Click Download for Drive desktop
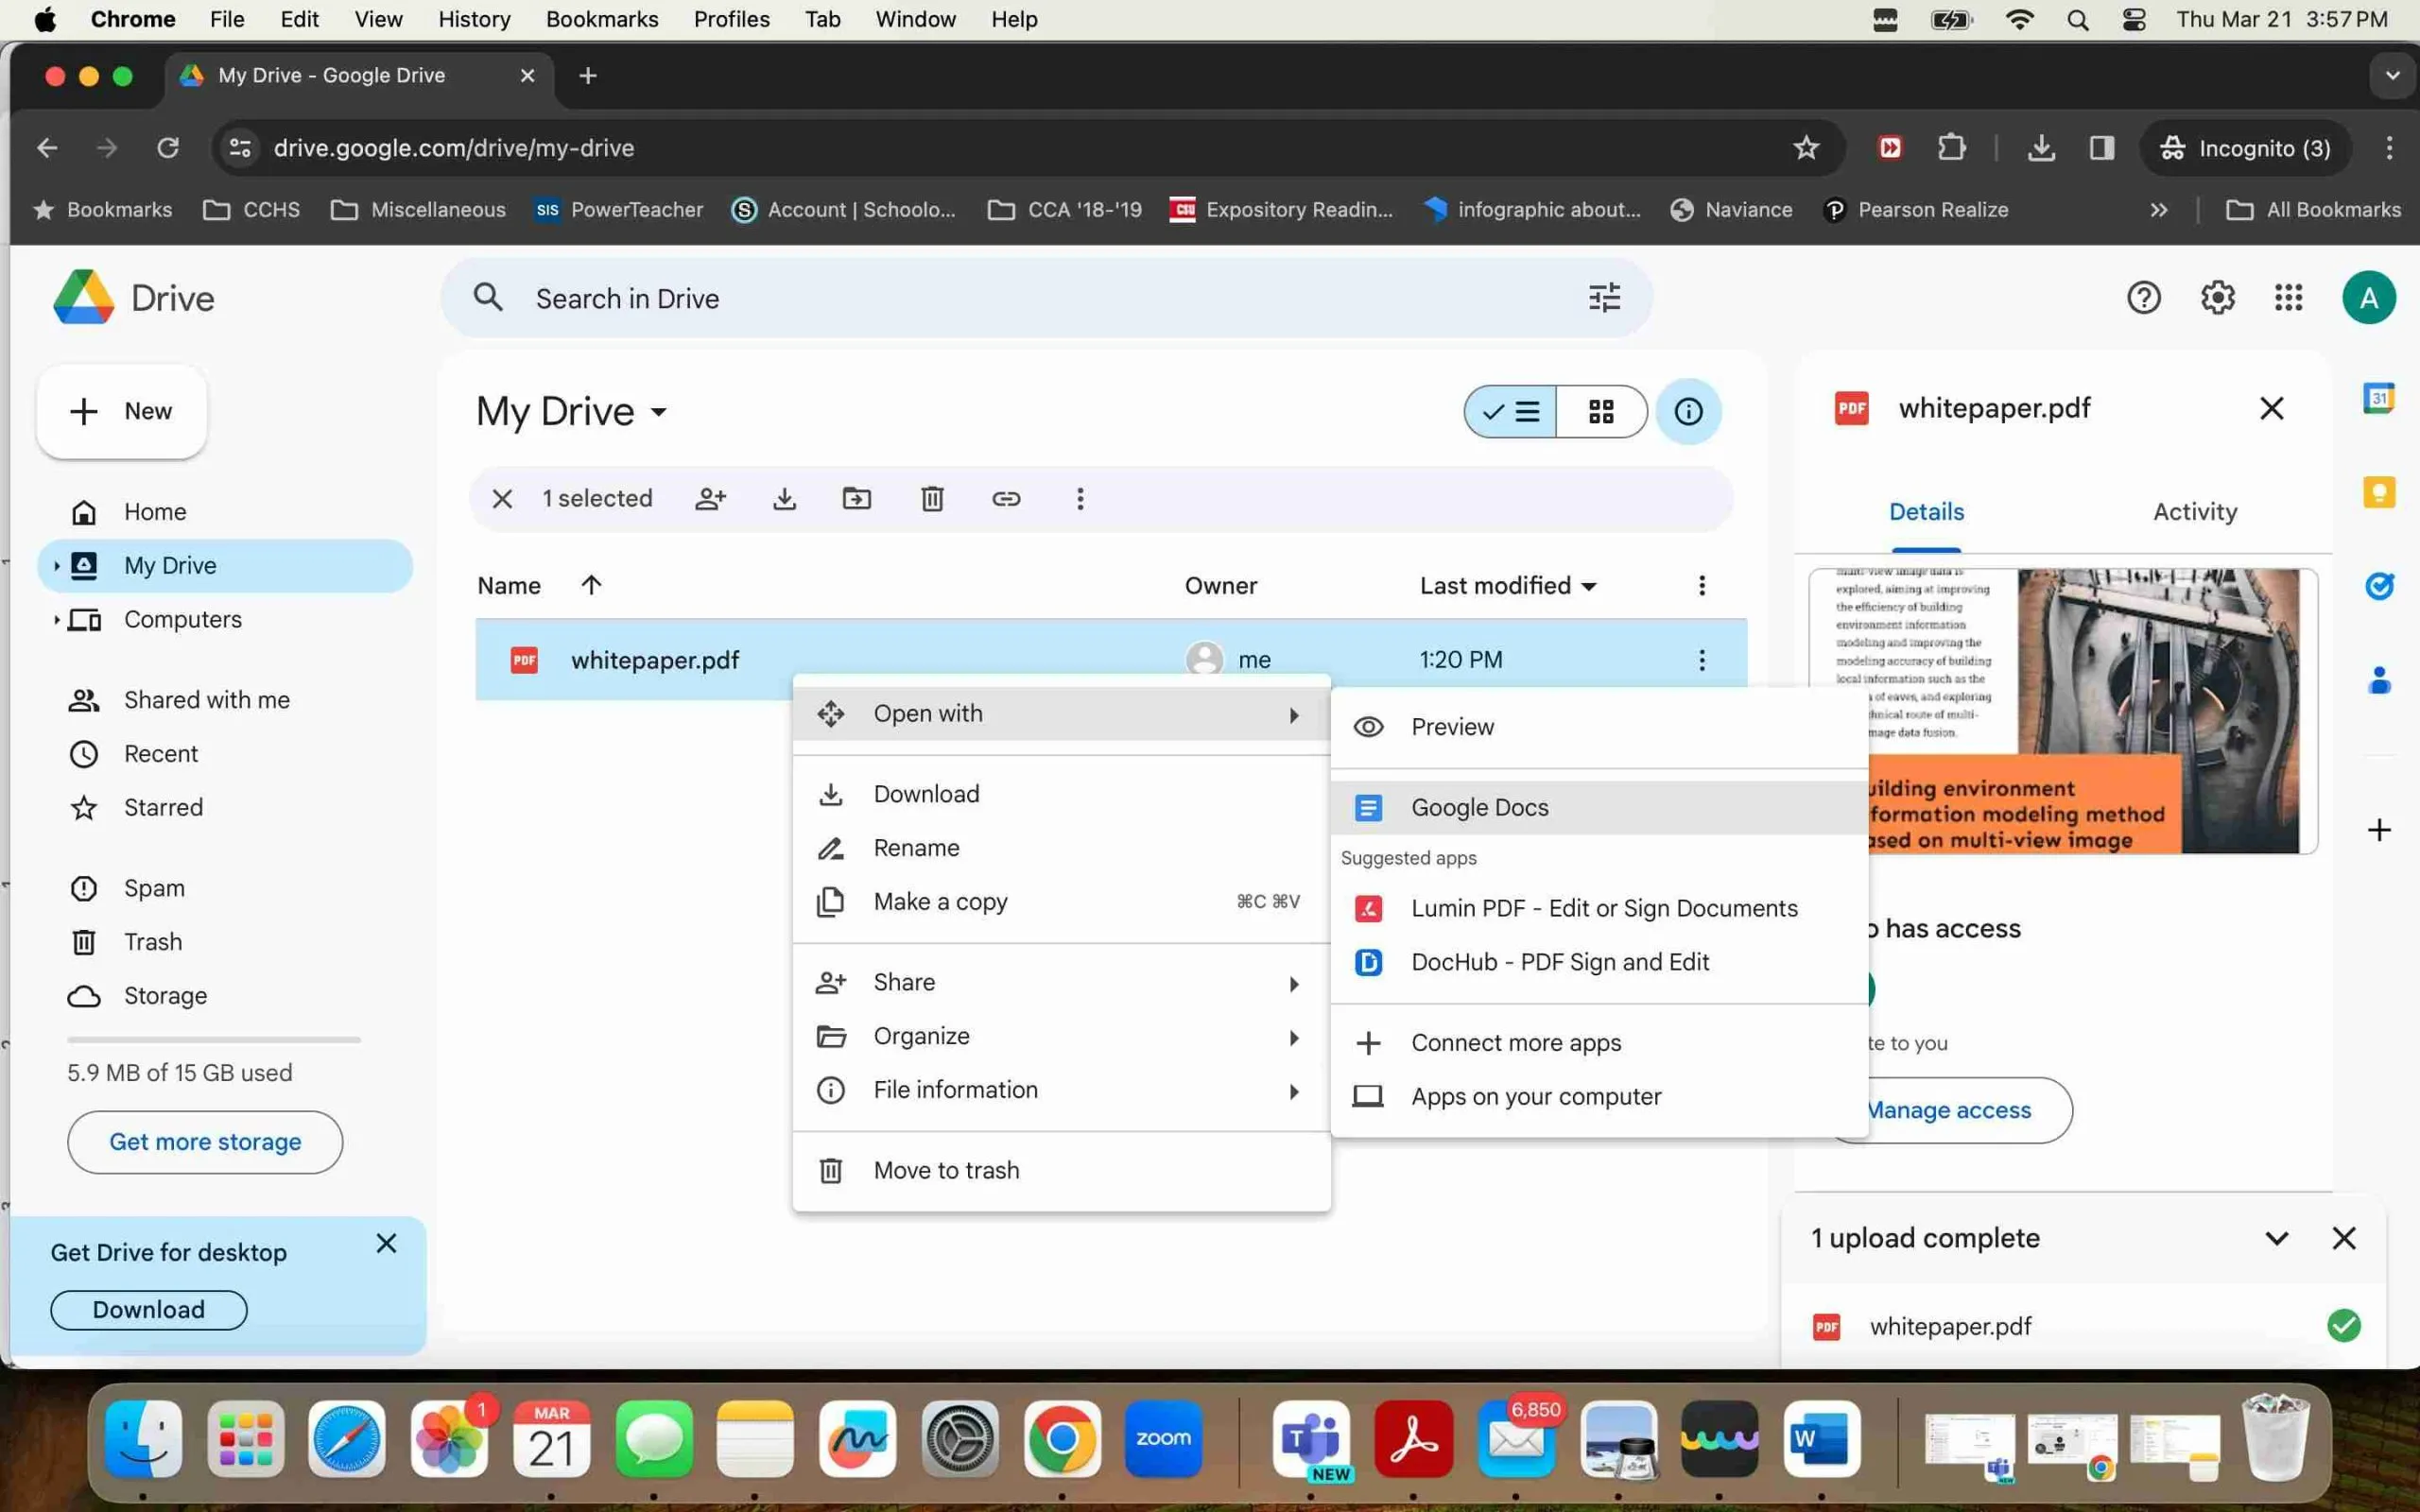This screenshot has width=2420, height=1512. tap(149, 1310)
